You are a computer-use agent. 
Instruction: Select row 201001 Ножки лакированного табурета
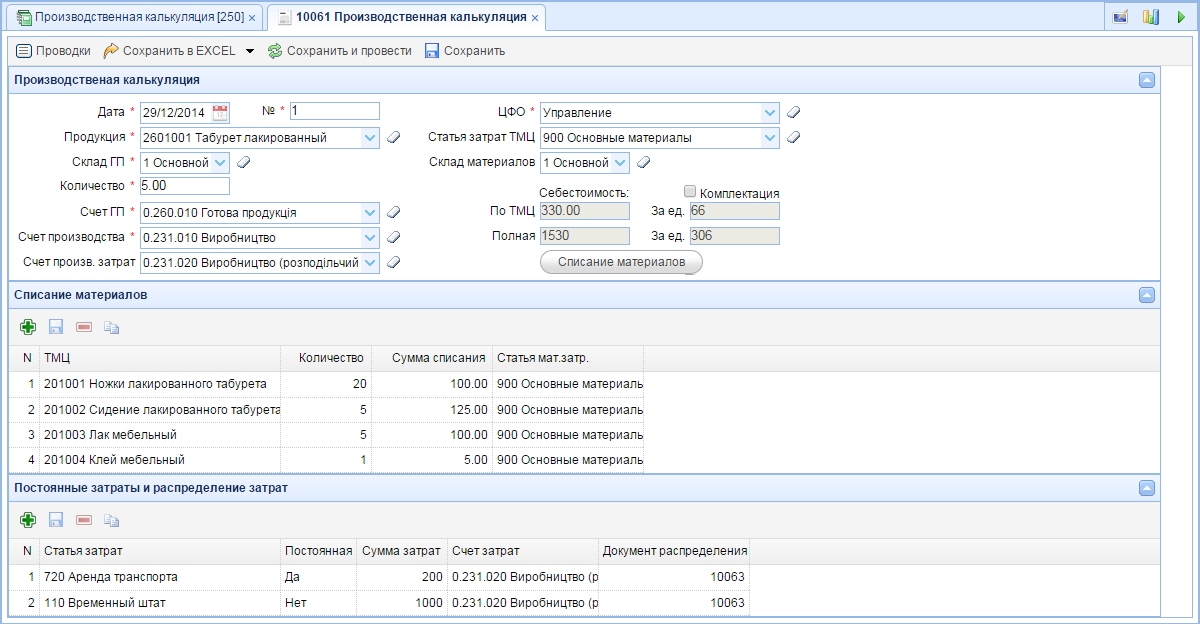pos(326,383)
